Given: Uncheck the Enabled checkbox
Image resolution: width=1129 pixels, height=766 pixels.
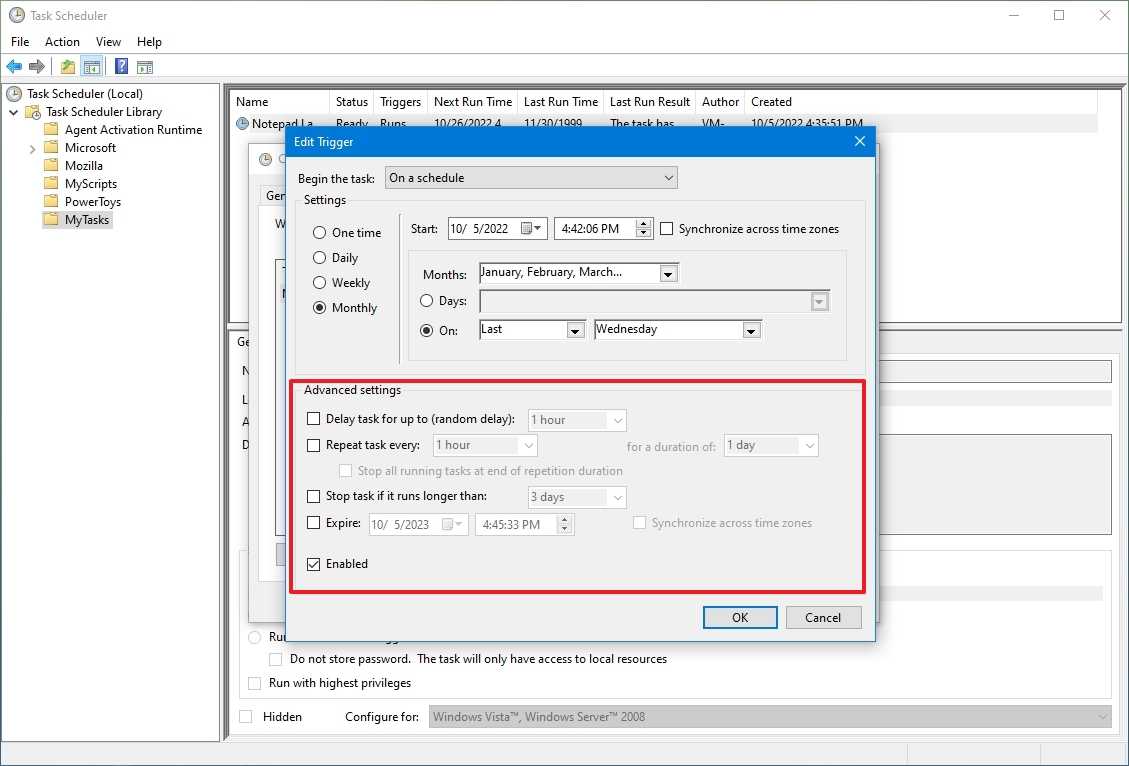Looking at the screenshot, I should pos(314,564).
